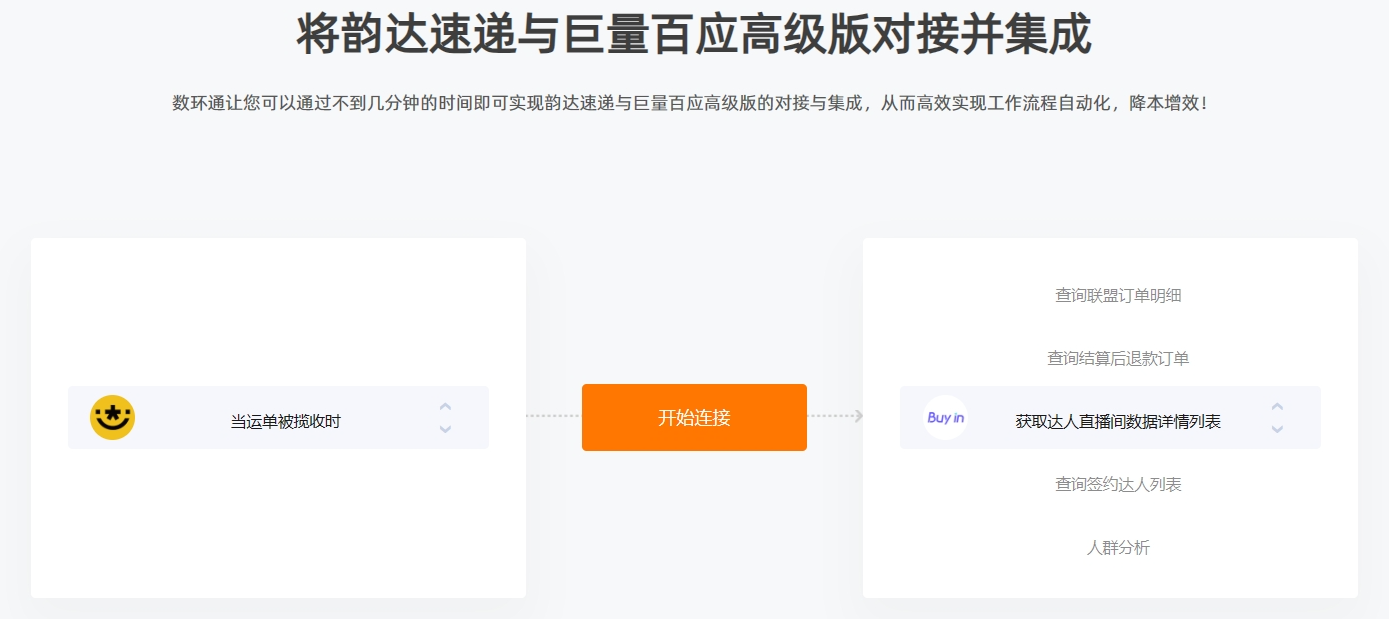Click the Buy in logo icon
The width and height of the screenshot is (1389, 619).
pos(945,418)
